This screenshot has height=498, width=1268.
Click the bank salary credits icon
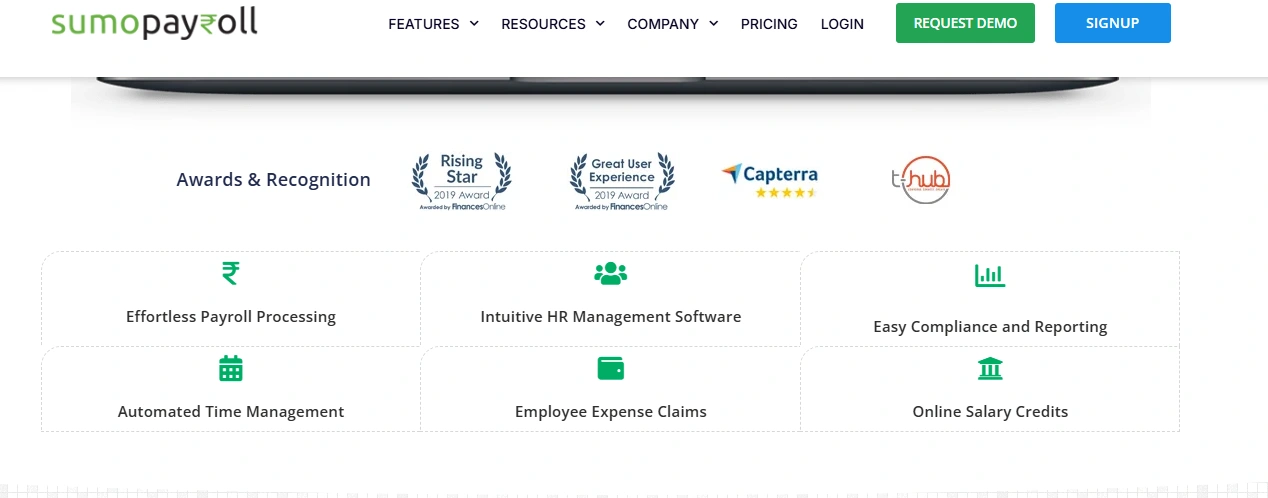click(990, 368)
